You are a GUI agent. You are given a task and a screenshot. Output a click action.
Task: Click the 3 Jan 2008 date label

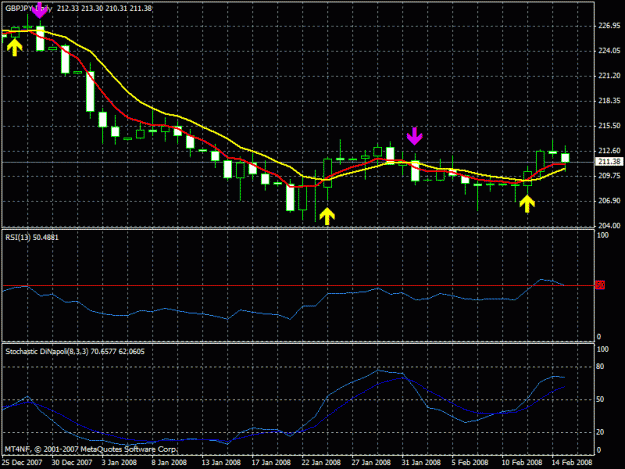coord(119,462)
